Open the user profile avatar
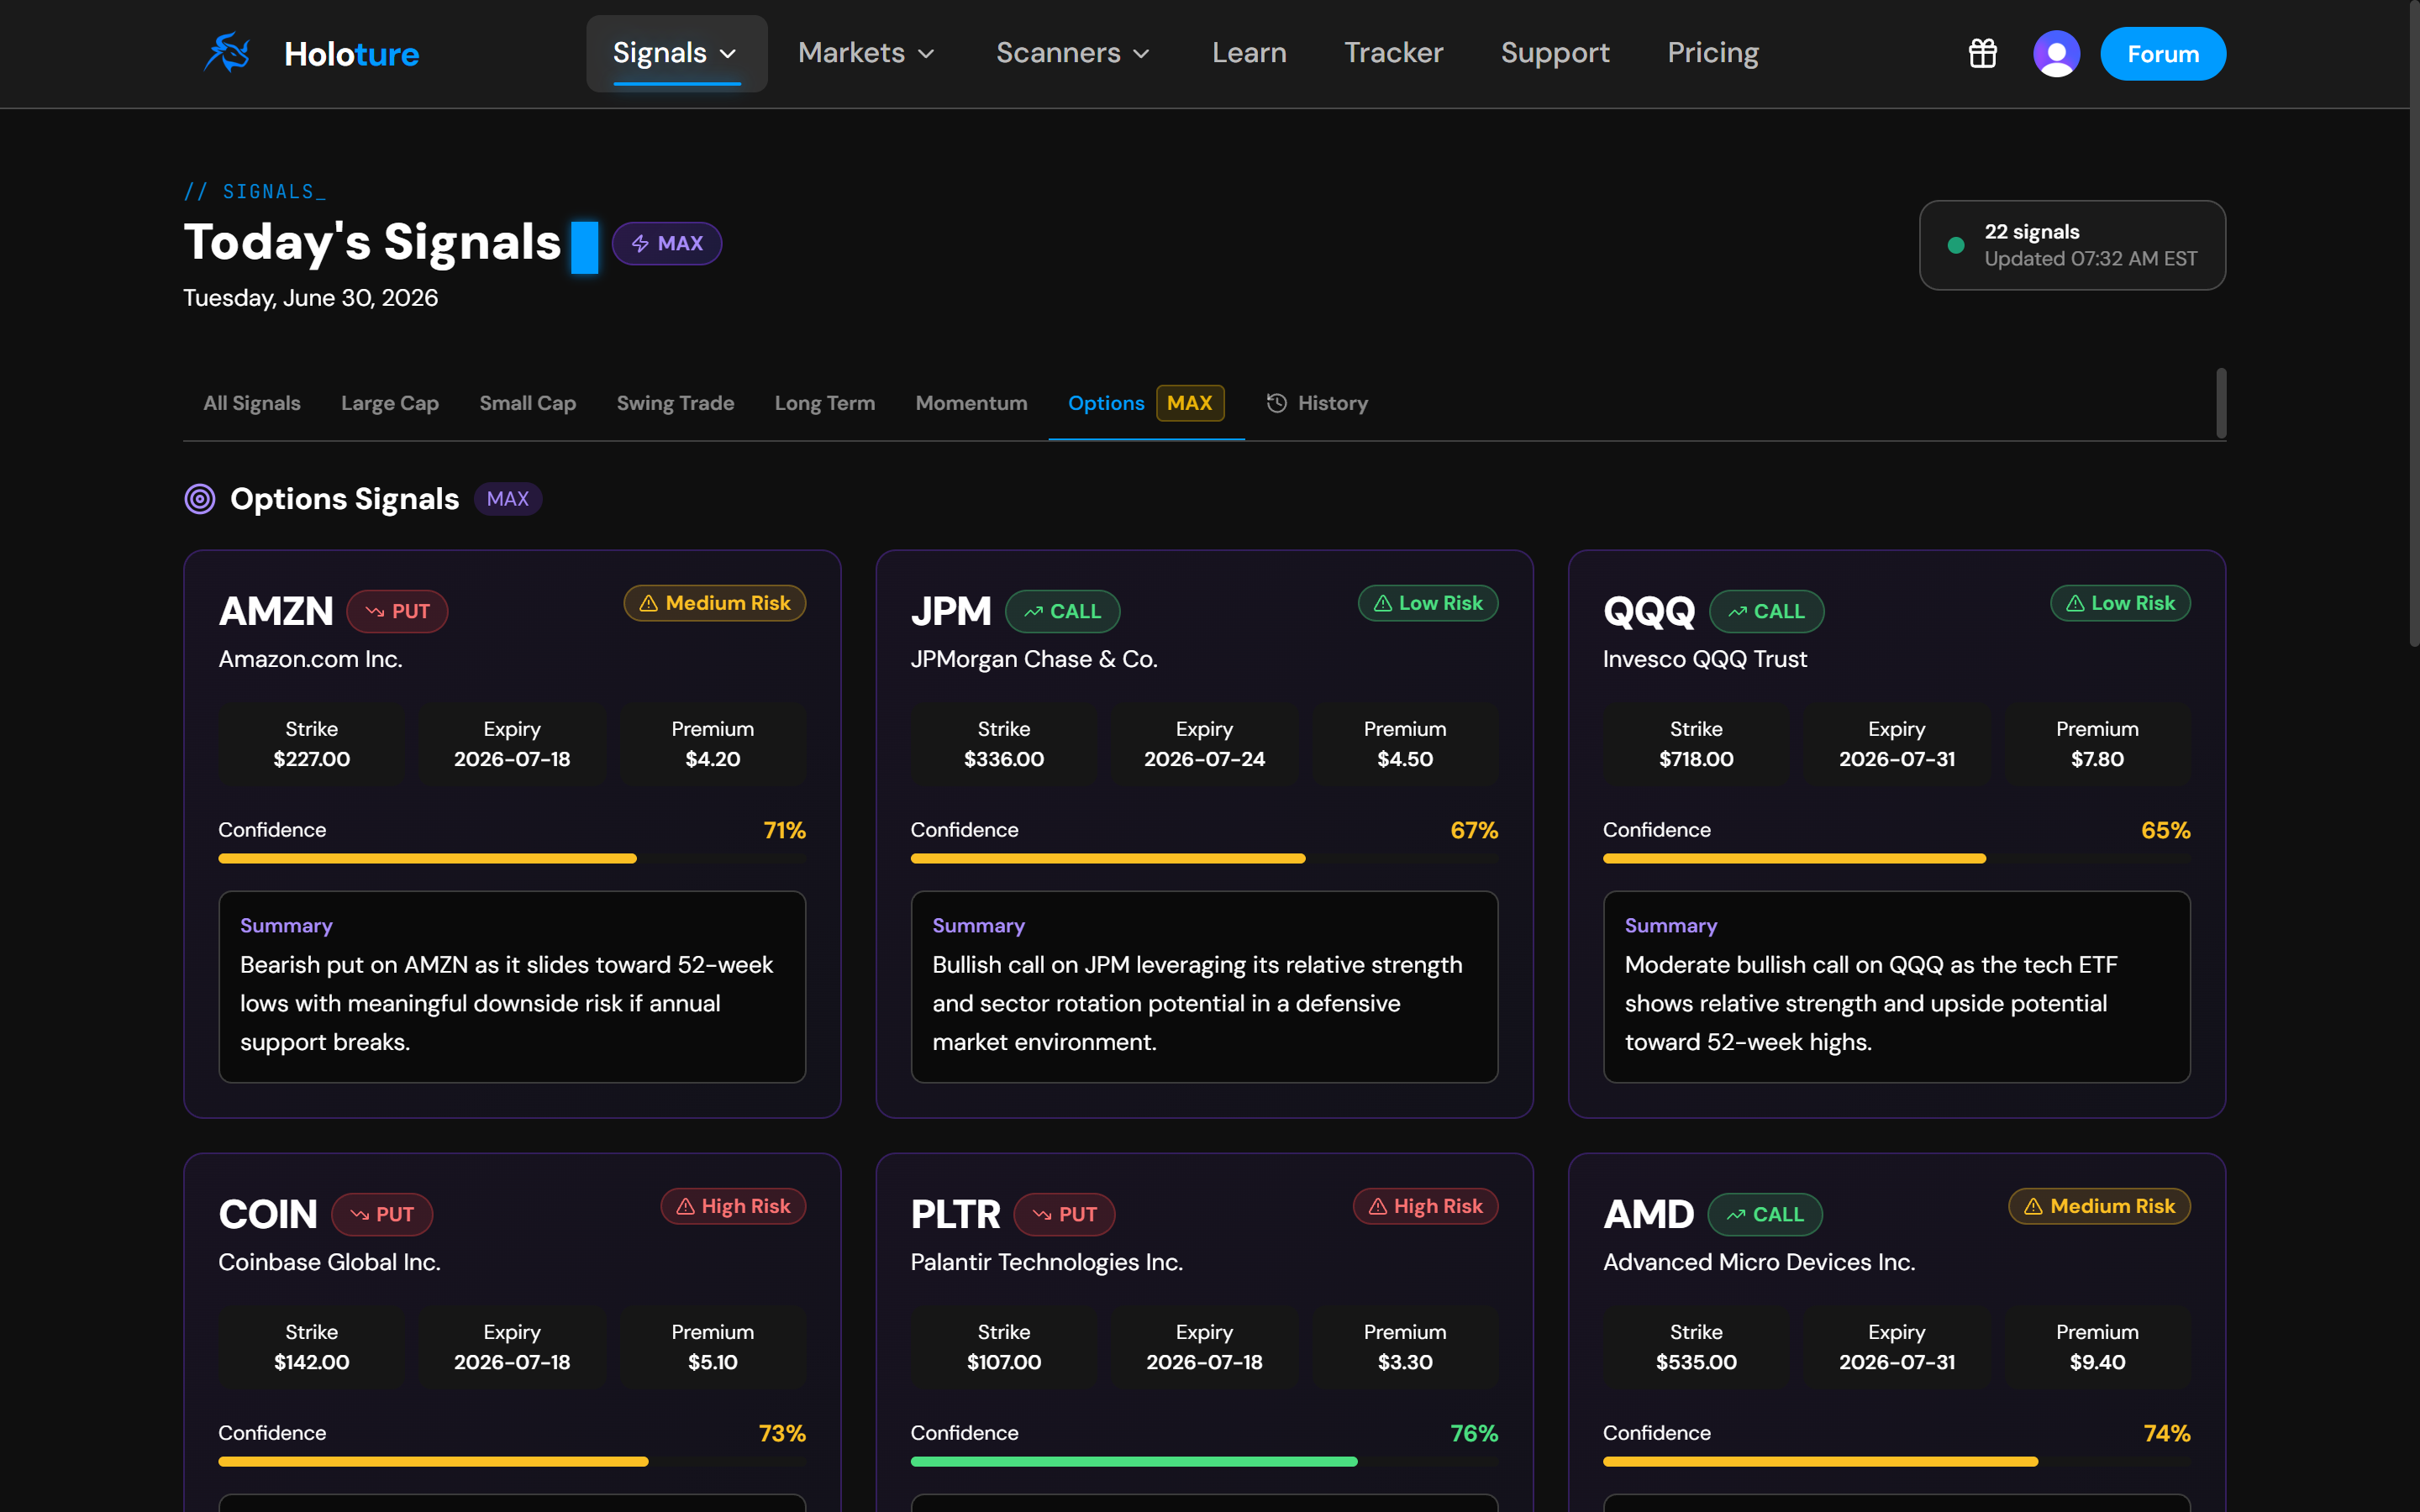Image resolution: width=2420 pixels, height=1512 pixels. tap(2056, 53)
